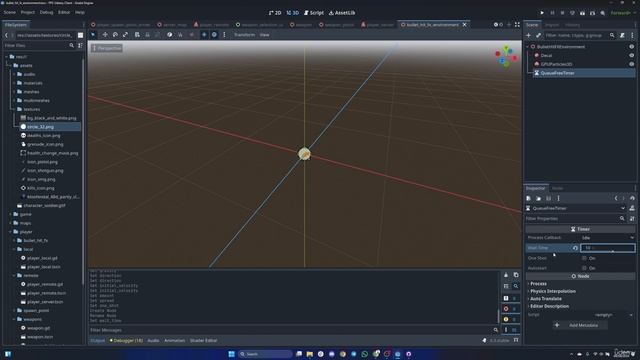Click the viewport orientation gizmo
Viewport: 640px width, 360px height.
point(506,56)
